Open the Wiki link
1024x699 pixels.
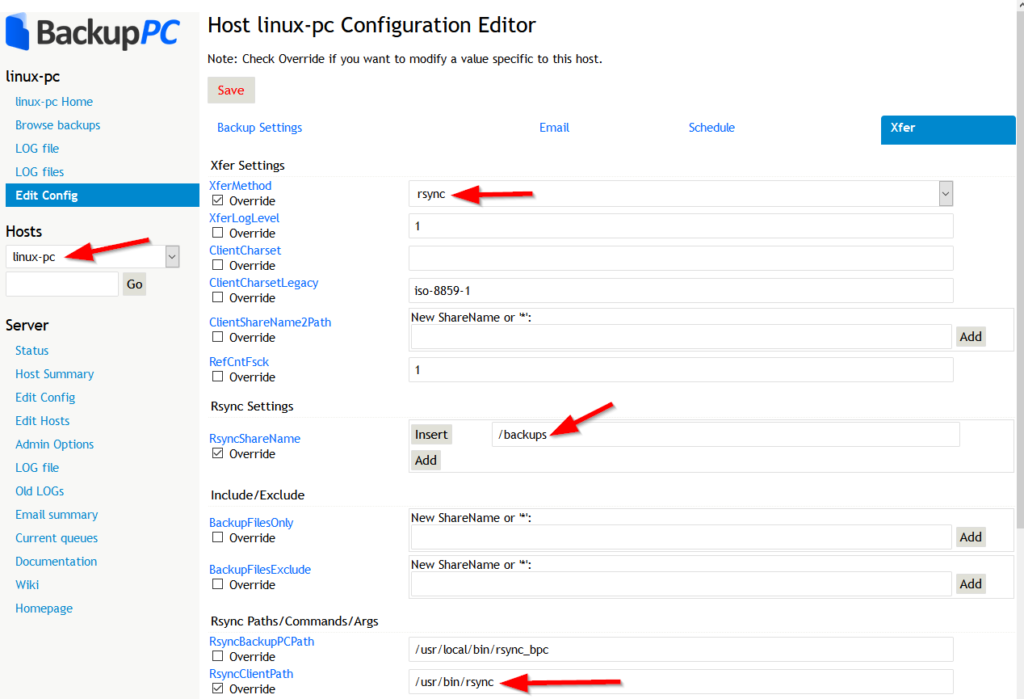point(27,585)
